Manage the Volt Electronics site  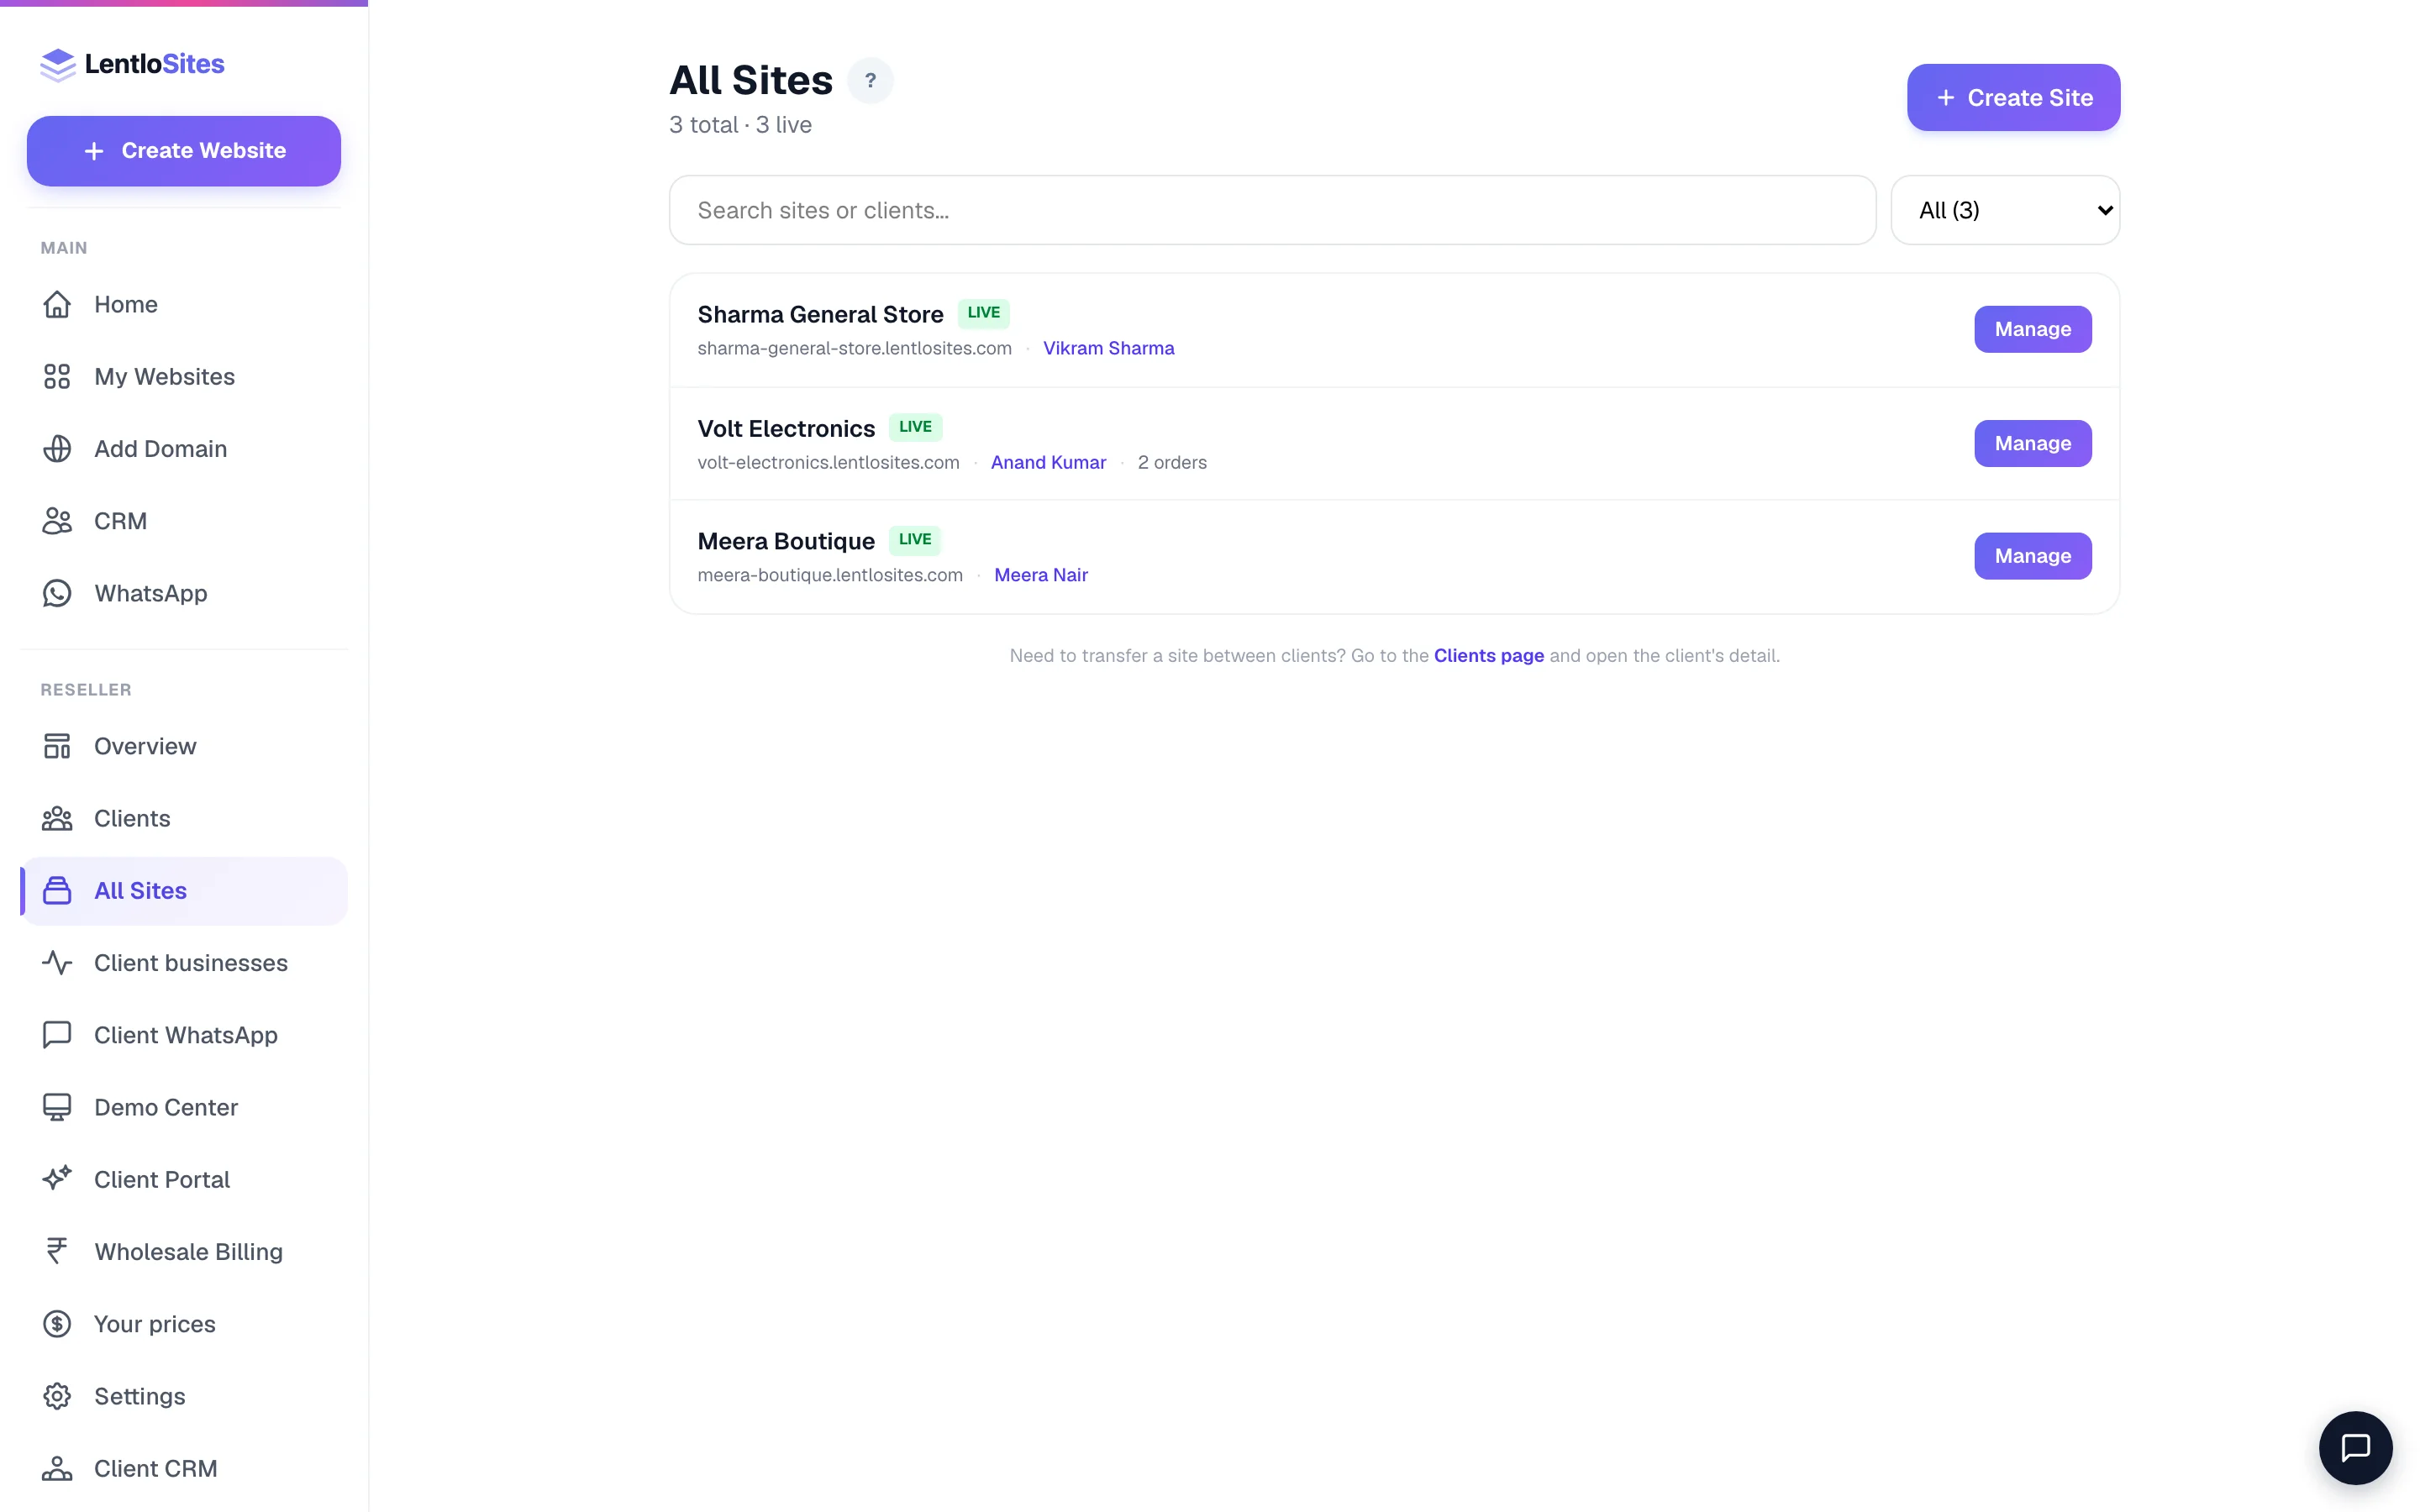[x=2032, y=443]
